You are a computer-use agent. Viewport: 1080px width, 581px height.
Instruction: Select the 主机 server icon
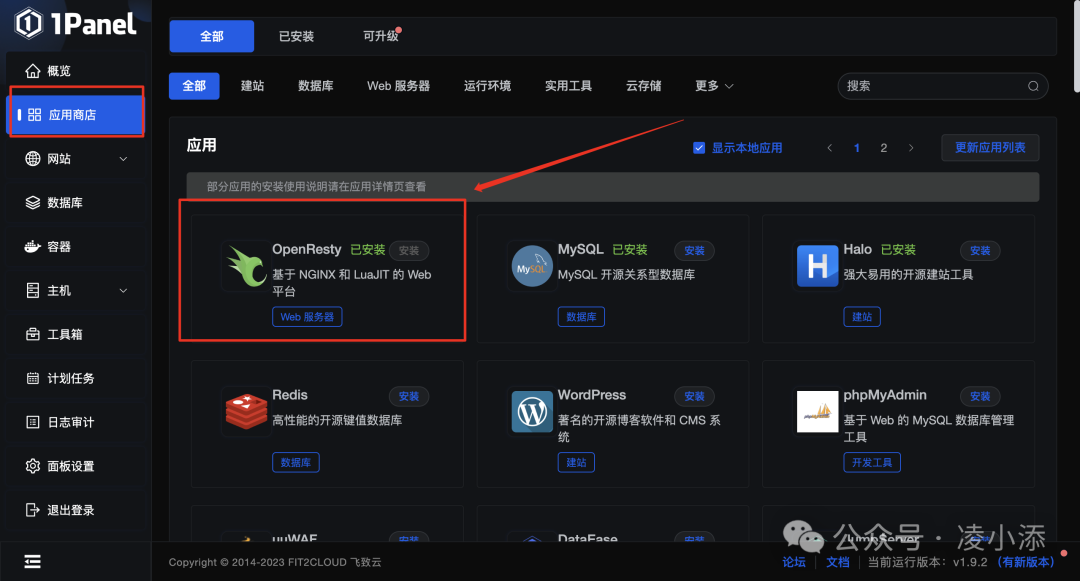(x=32, y=290)
